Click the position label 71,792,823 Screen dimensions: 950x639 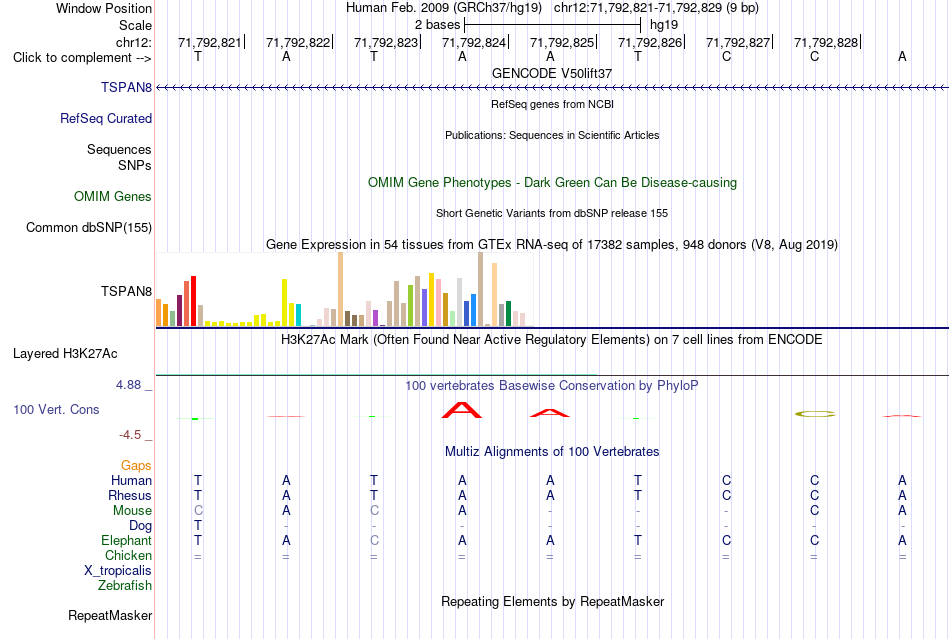386,42
